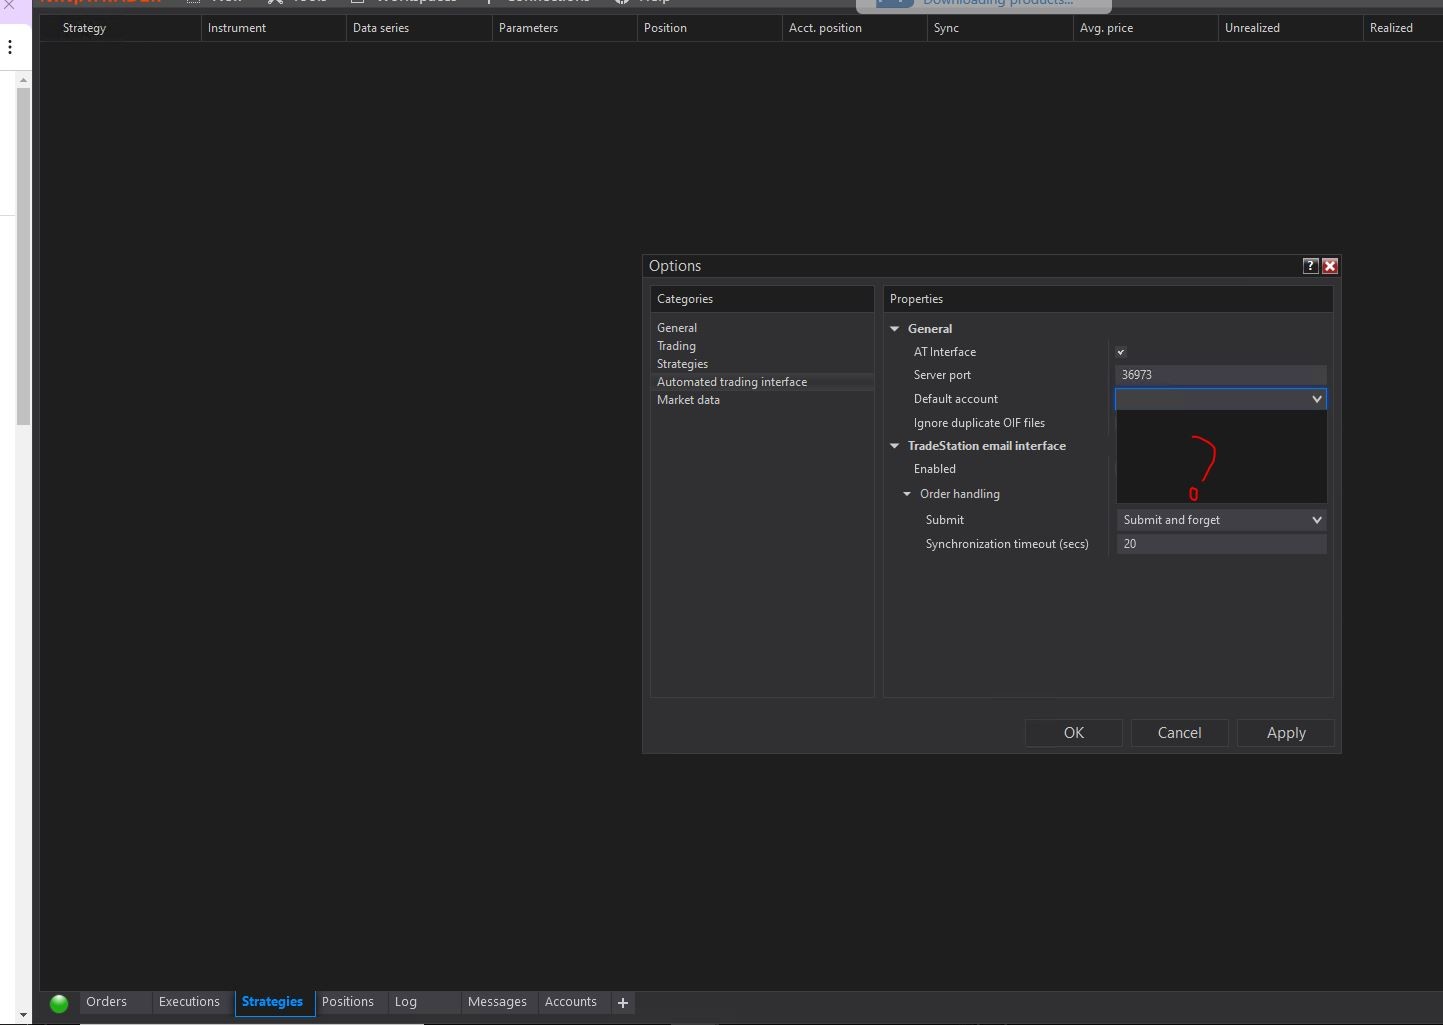Open the Default account dropdown arrow

point(1316,399)
